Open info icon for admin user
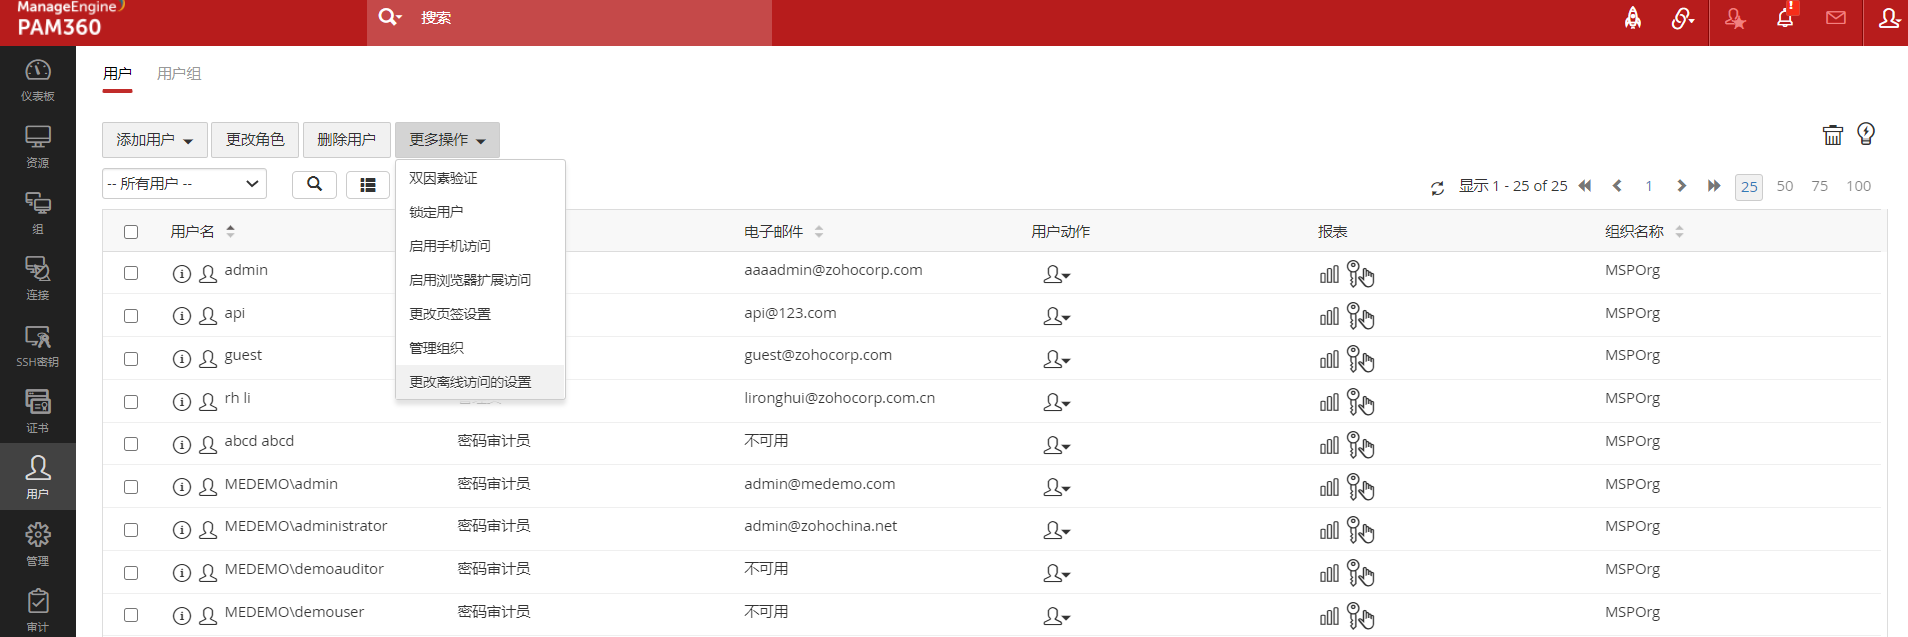 point(181,274)
